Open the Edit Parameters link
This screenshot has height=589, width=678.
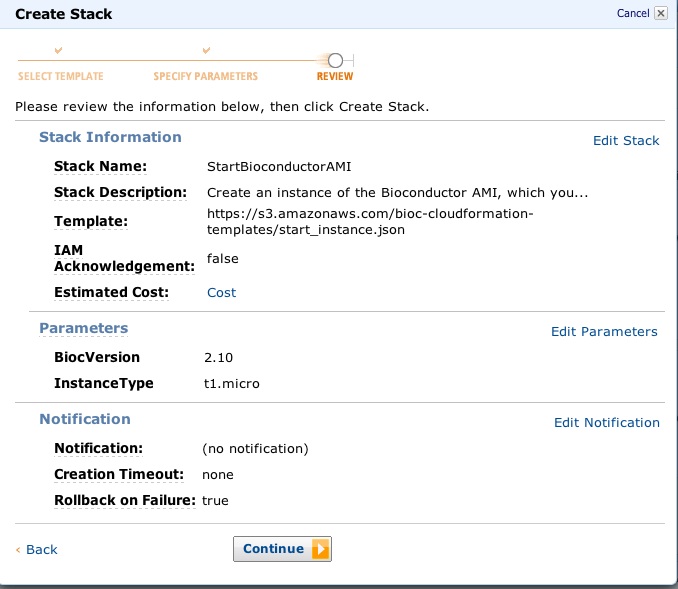[x=604, y=331]
